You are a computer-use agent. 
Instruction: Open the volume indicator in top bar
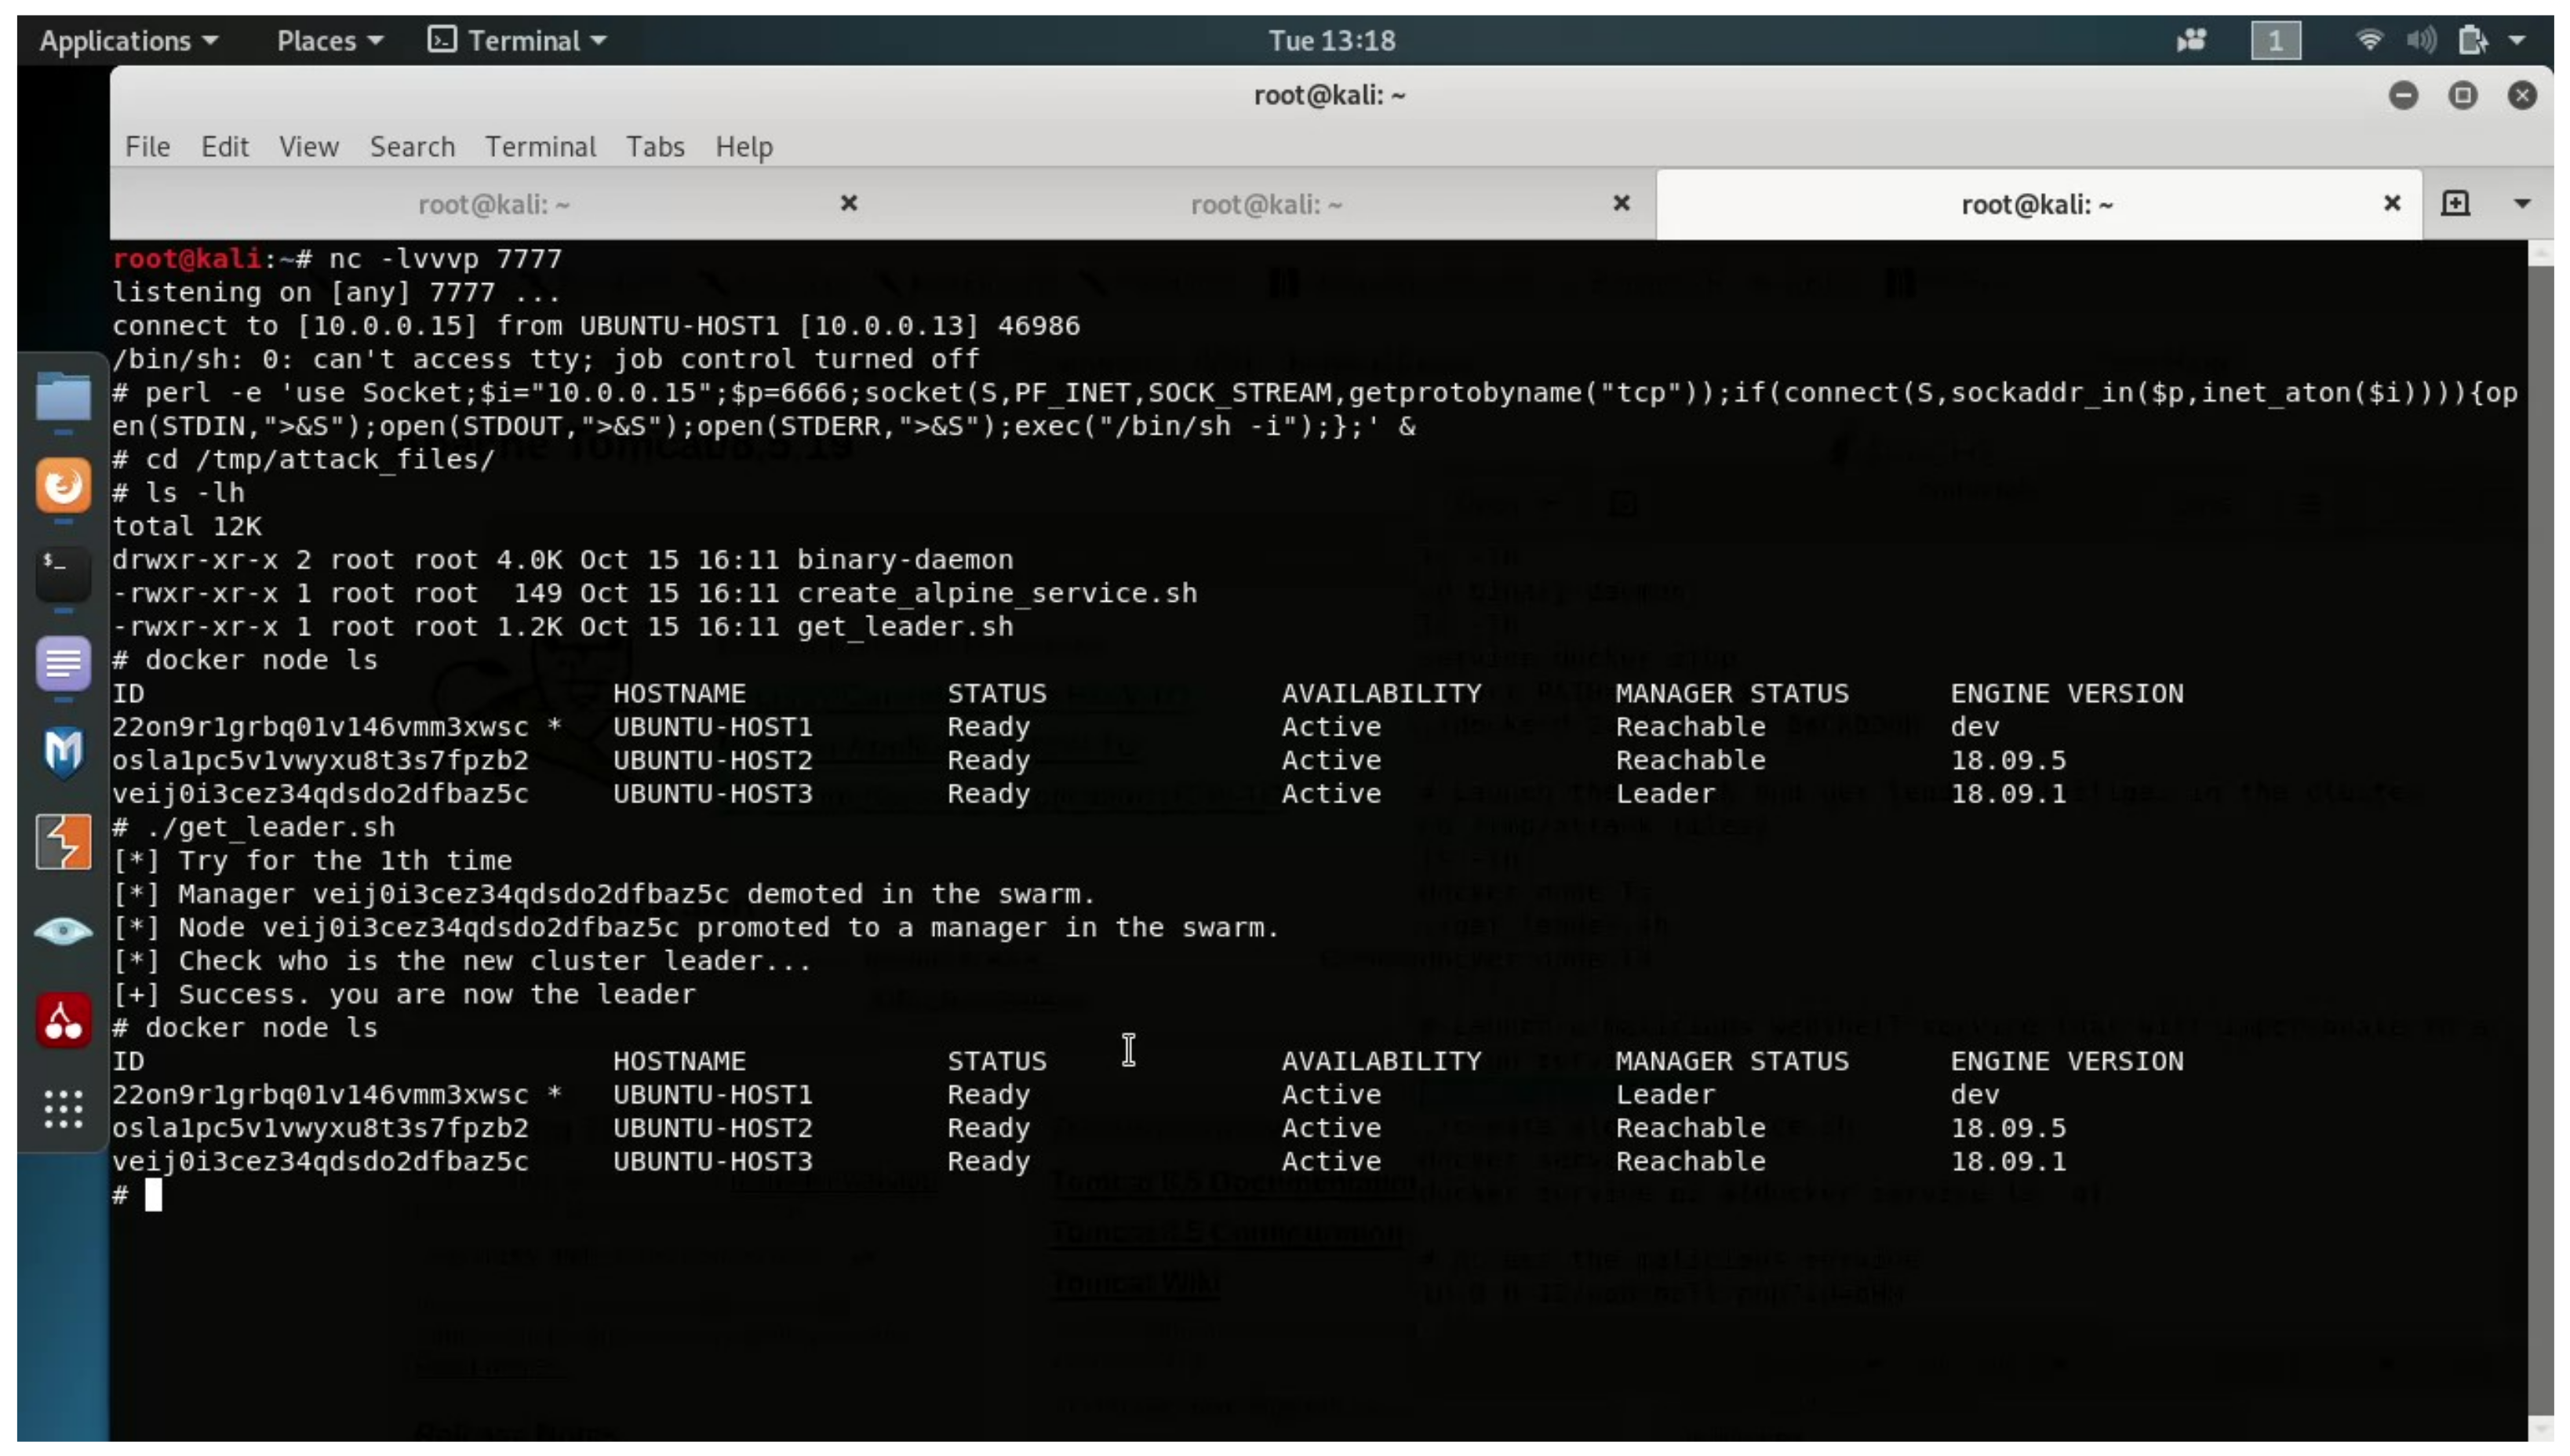(2420, 40)
